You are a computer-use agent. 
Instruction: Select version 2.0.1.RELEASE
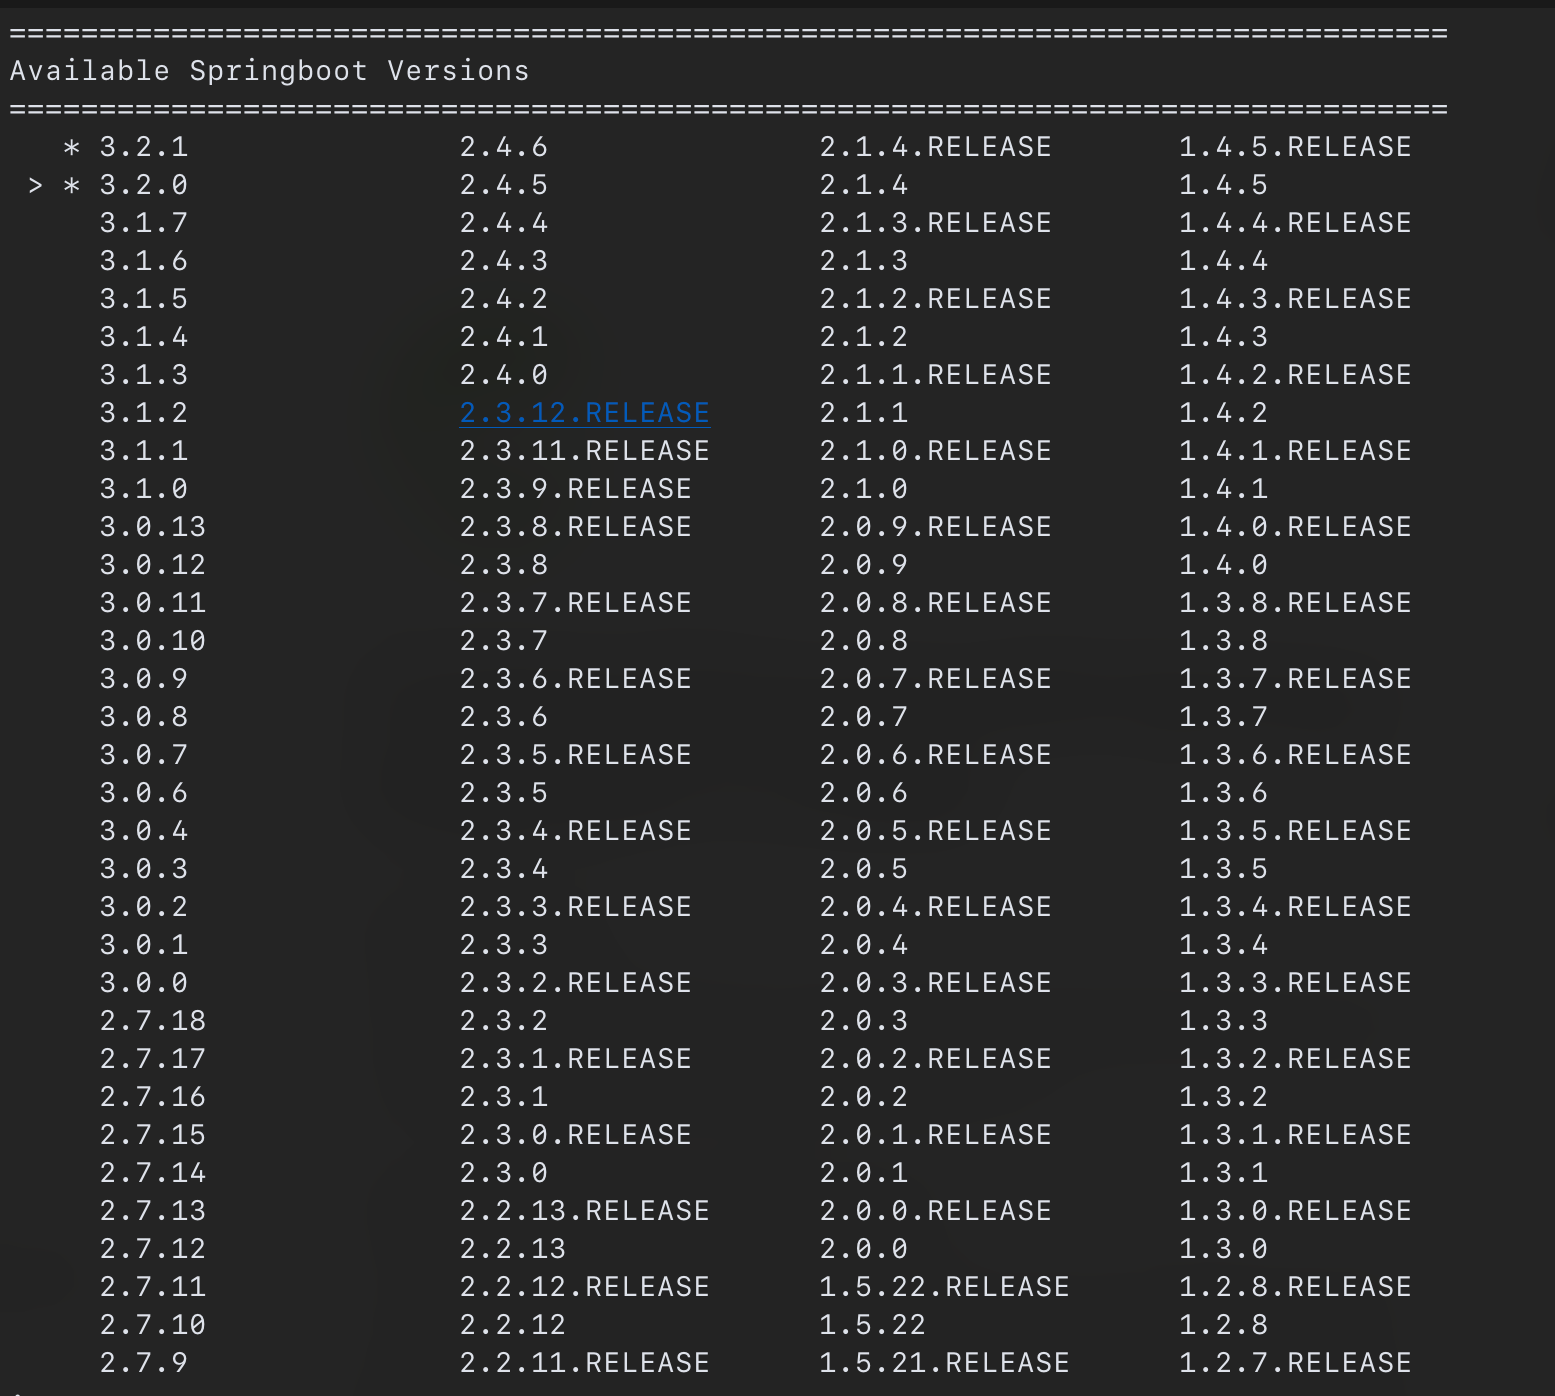tap(936, 1135)
